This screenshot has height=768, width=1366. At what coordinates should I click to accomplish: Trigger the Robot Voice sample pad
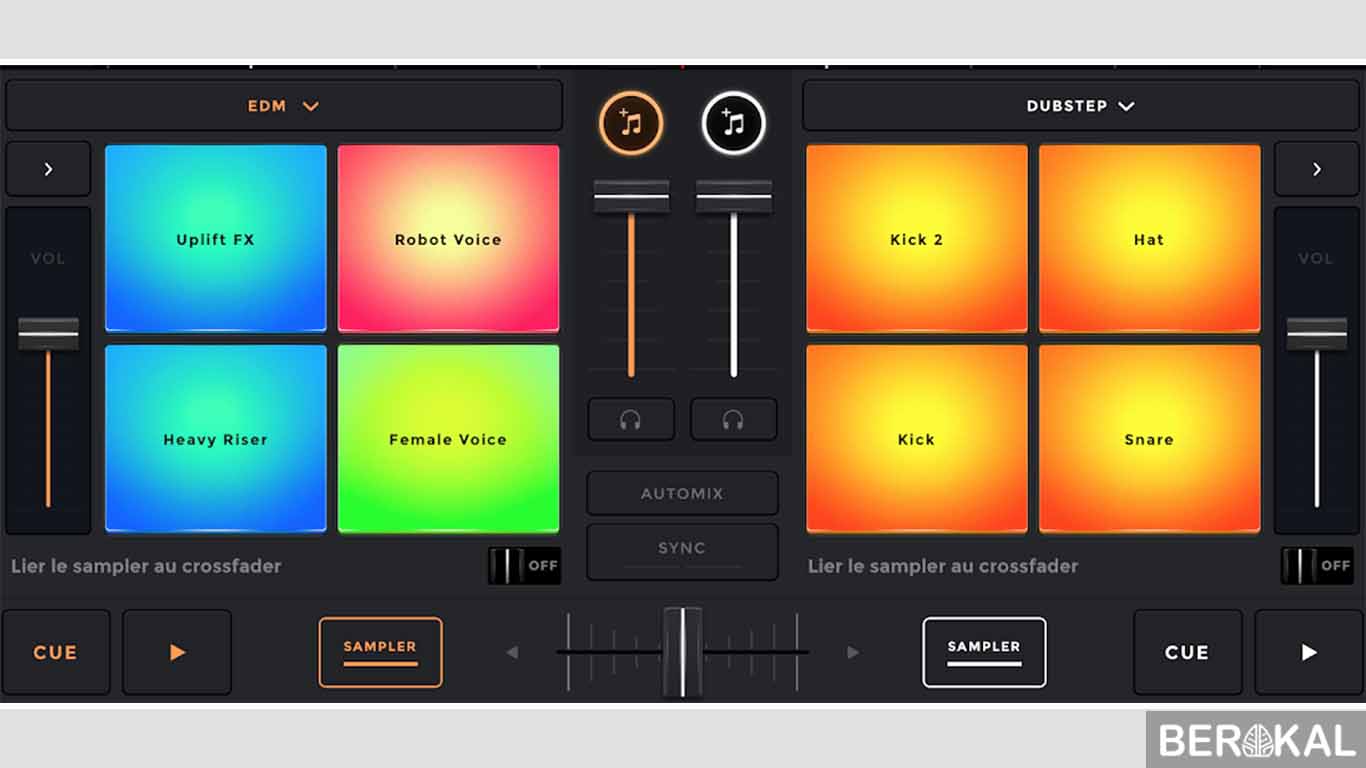(448, 239)
